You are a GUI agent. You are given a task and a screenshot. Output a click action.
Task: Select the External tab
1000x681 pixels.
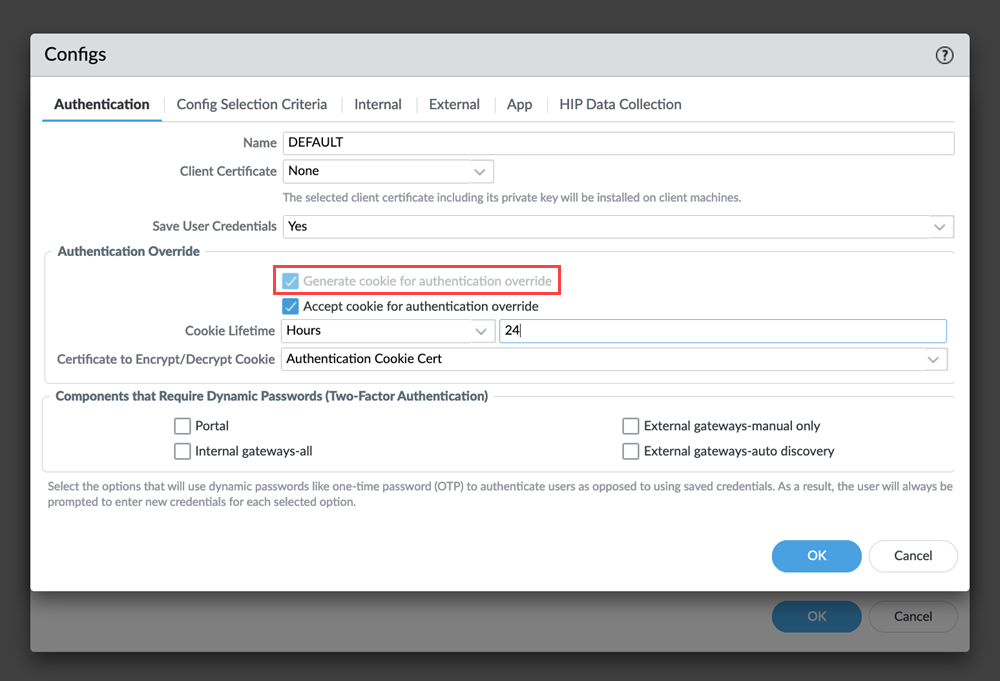click(454, 104)
